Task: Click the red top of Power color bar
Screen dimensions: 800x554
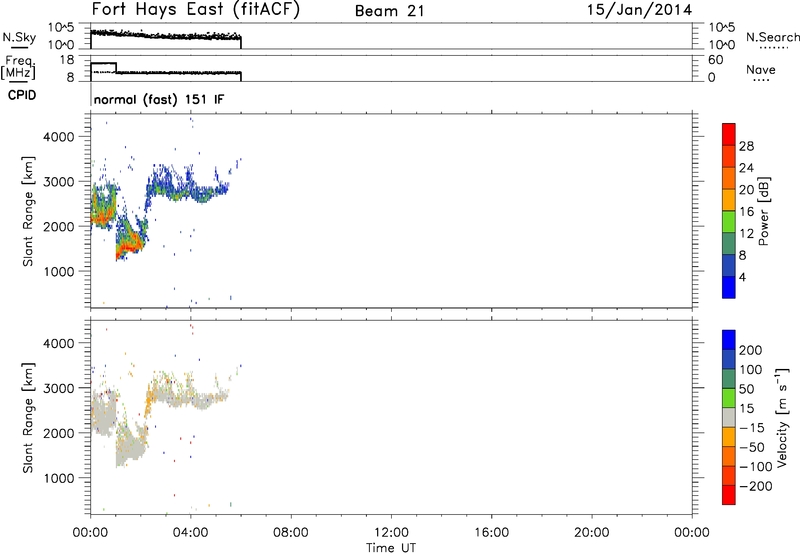Action: pyautogui.click(x=729, y=132)
